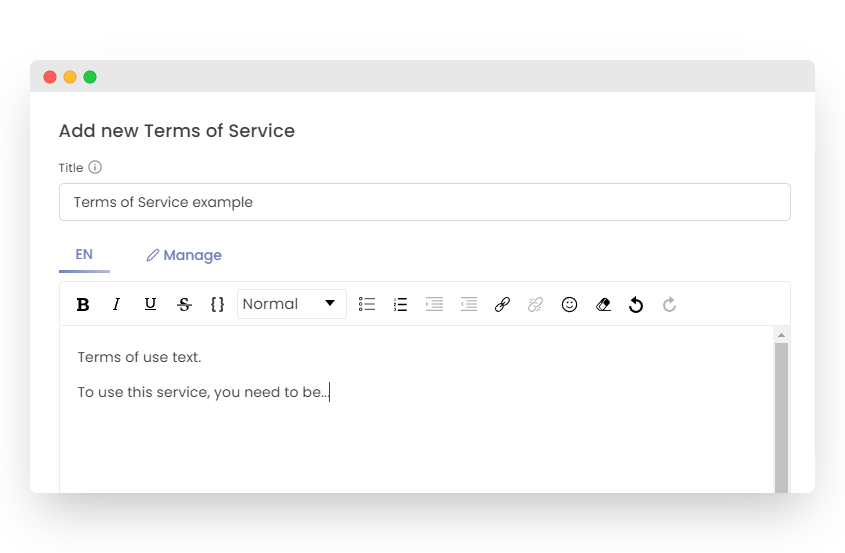Image resolution: width=845 pixels, height=553 pixels.
Task: Insert an unordered bullet list
Action: 367,305
